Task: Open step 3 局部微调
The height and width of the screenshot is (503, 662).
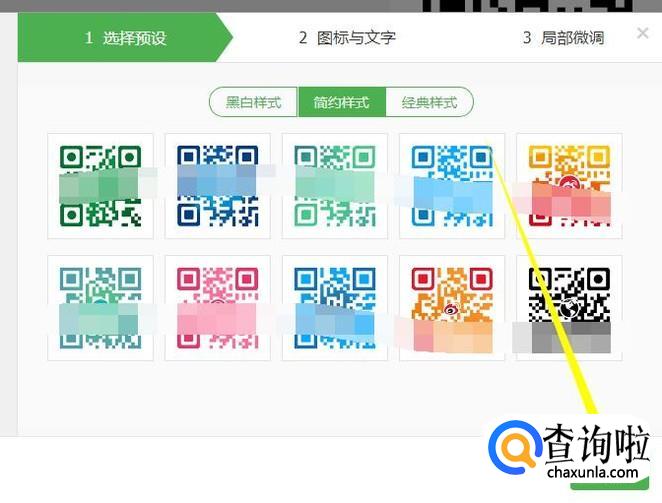Action: click(564, 38)
